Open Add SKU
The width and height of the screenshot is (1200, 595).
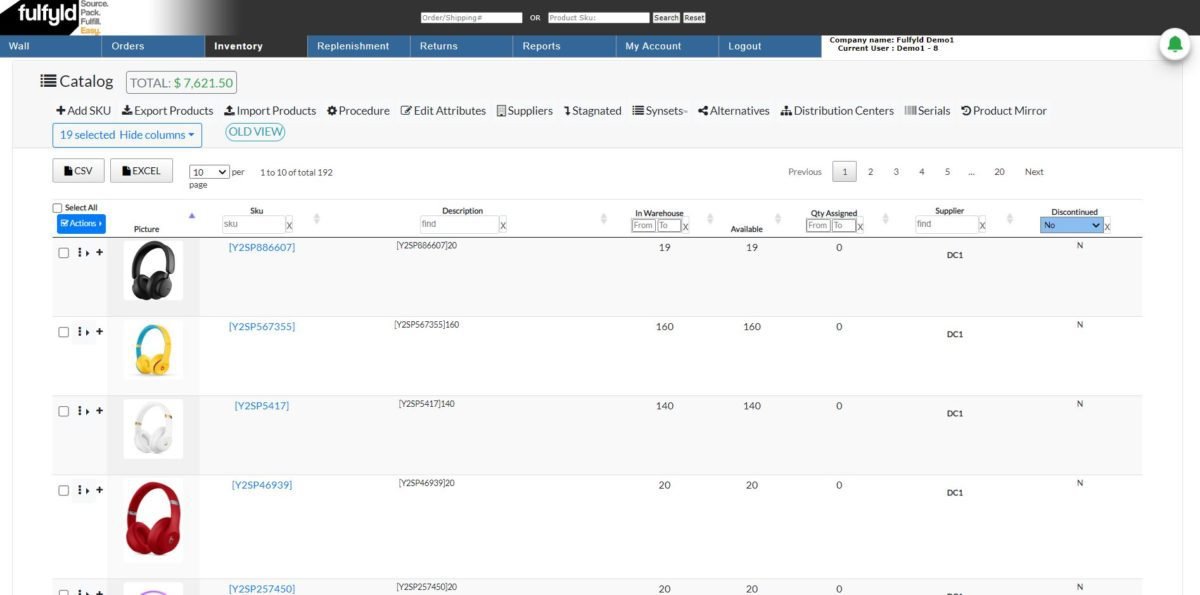click(84, 111)
